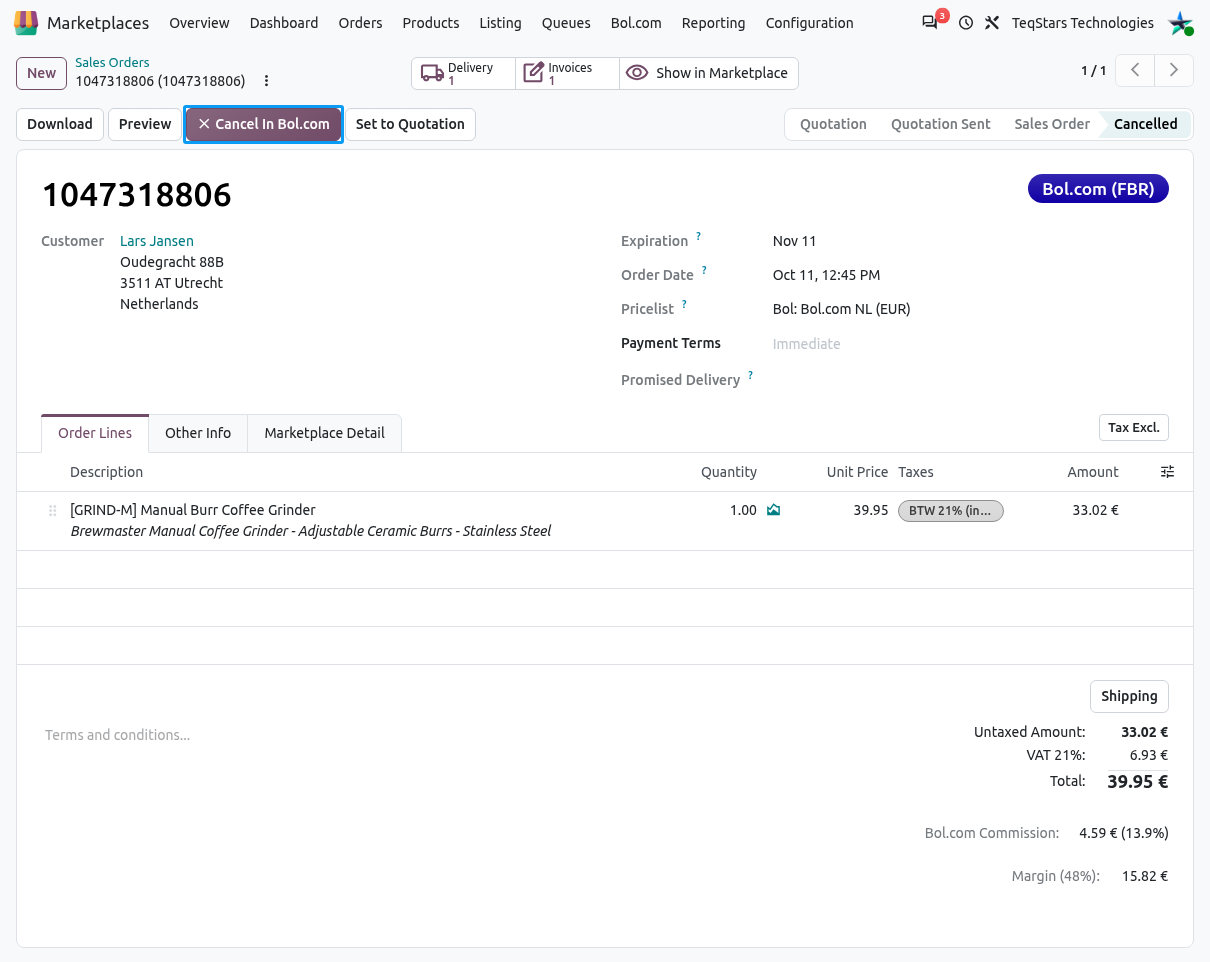The height and width of the screenshot is (962, 1210).
Task: Click Set to Quotation button
Action: click(x=410, y=124)
